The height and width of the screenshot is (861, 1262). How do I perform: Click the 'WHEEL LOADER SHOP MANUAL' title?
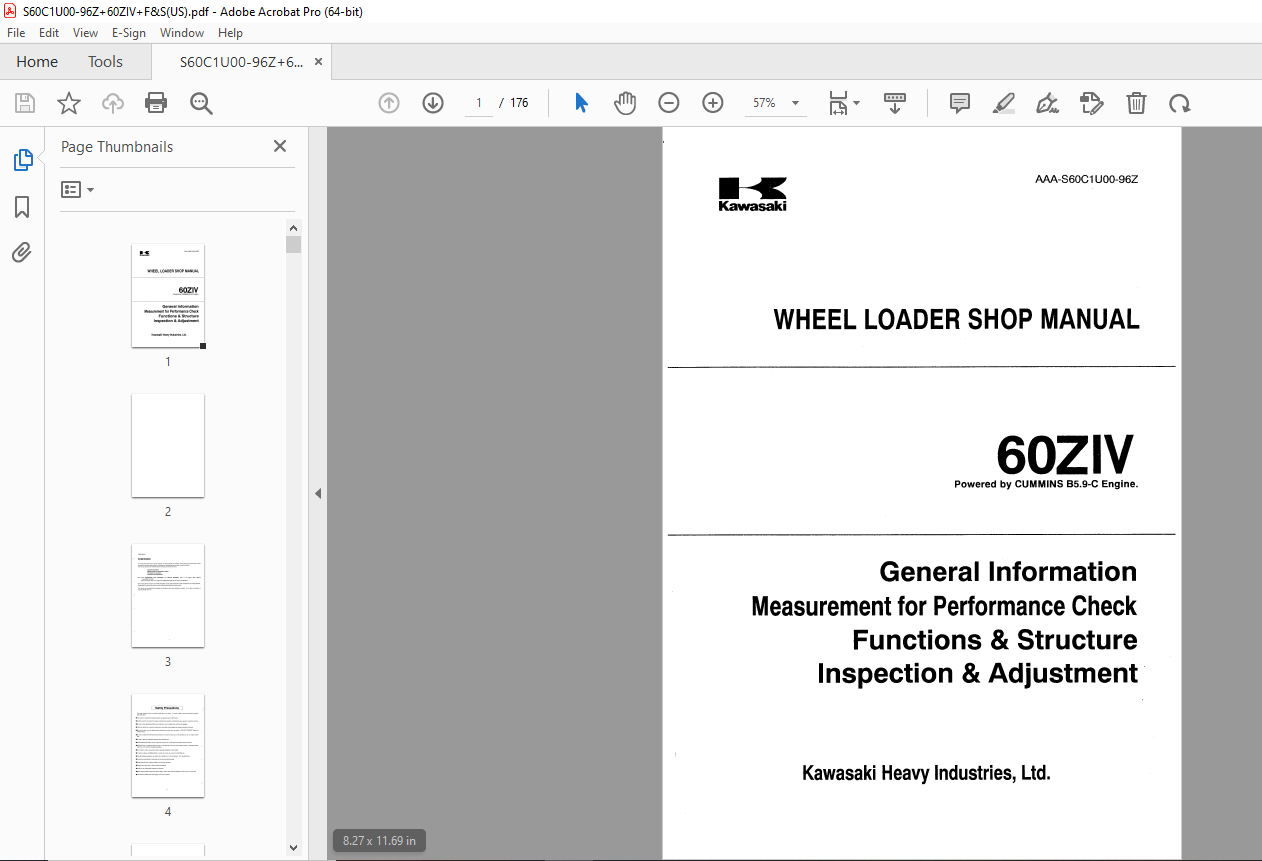point(956,320)
